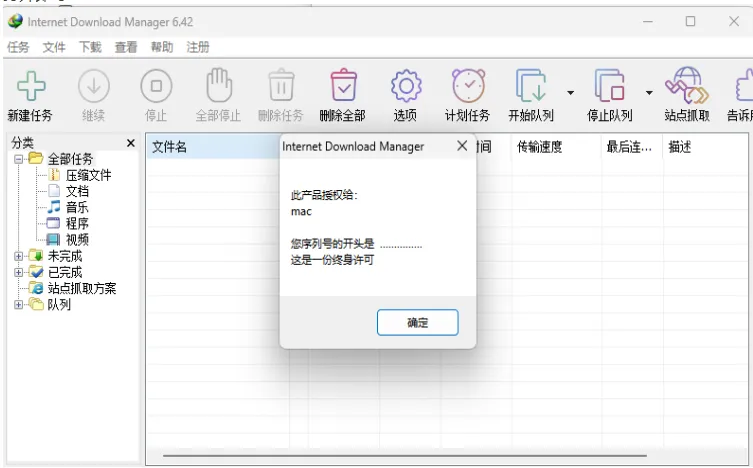
Task: Click the 确定 button in the dialog
Action: point(417,322)
